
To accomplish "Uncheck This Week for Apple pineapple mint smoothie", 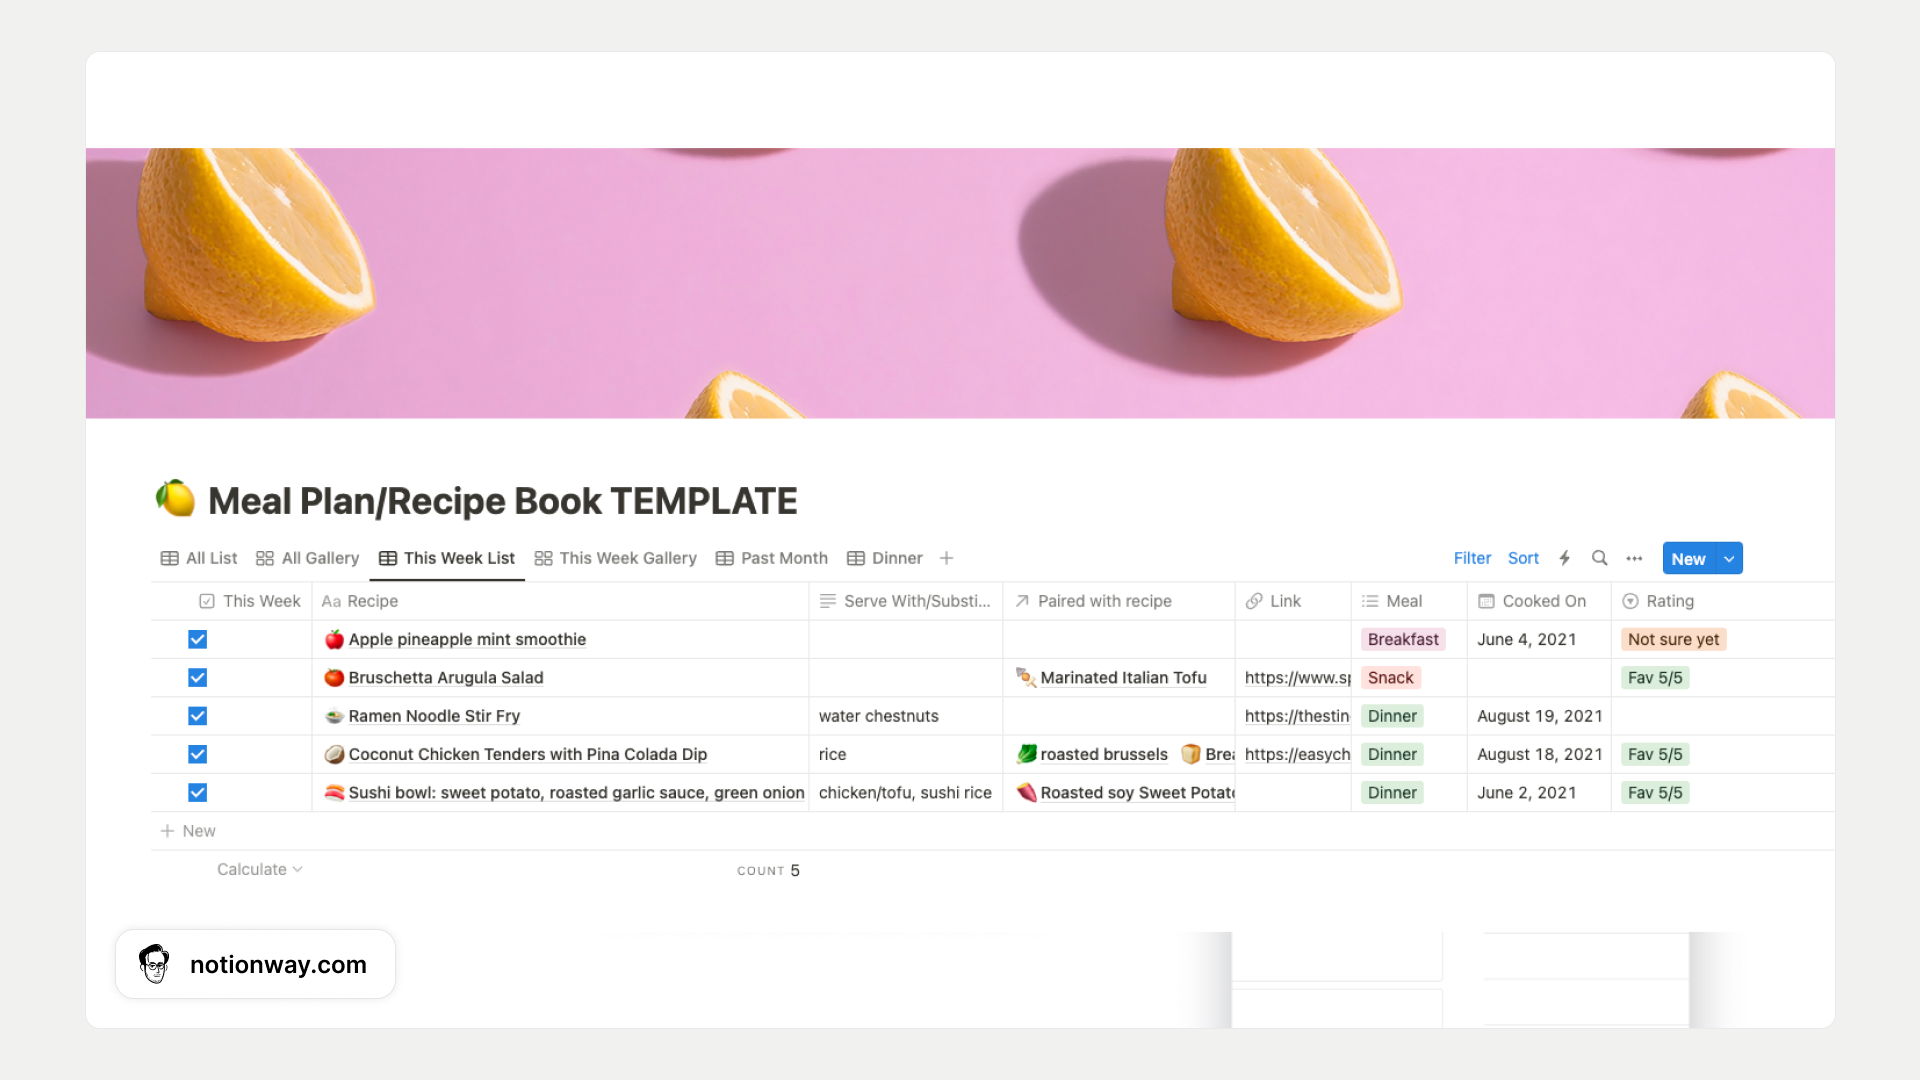I will coord(198,639).
